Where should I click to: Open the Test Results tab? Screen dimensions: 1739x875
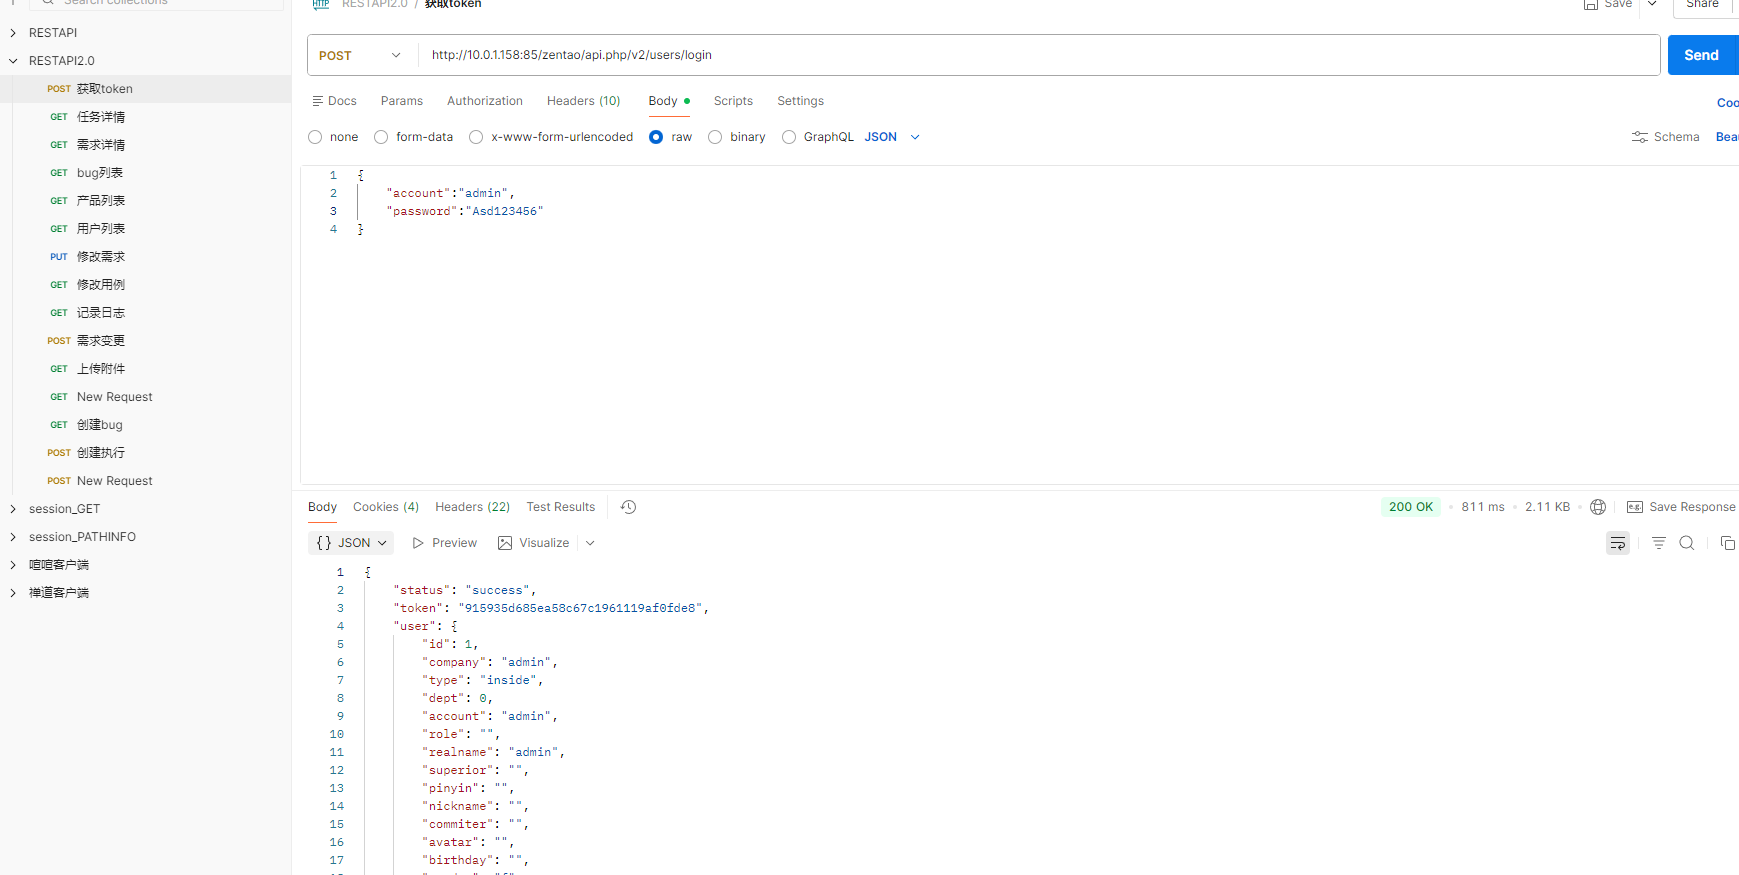click(561, 507)
